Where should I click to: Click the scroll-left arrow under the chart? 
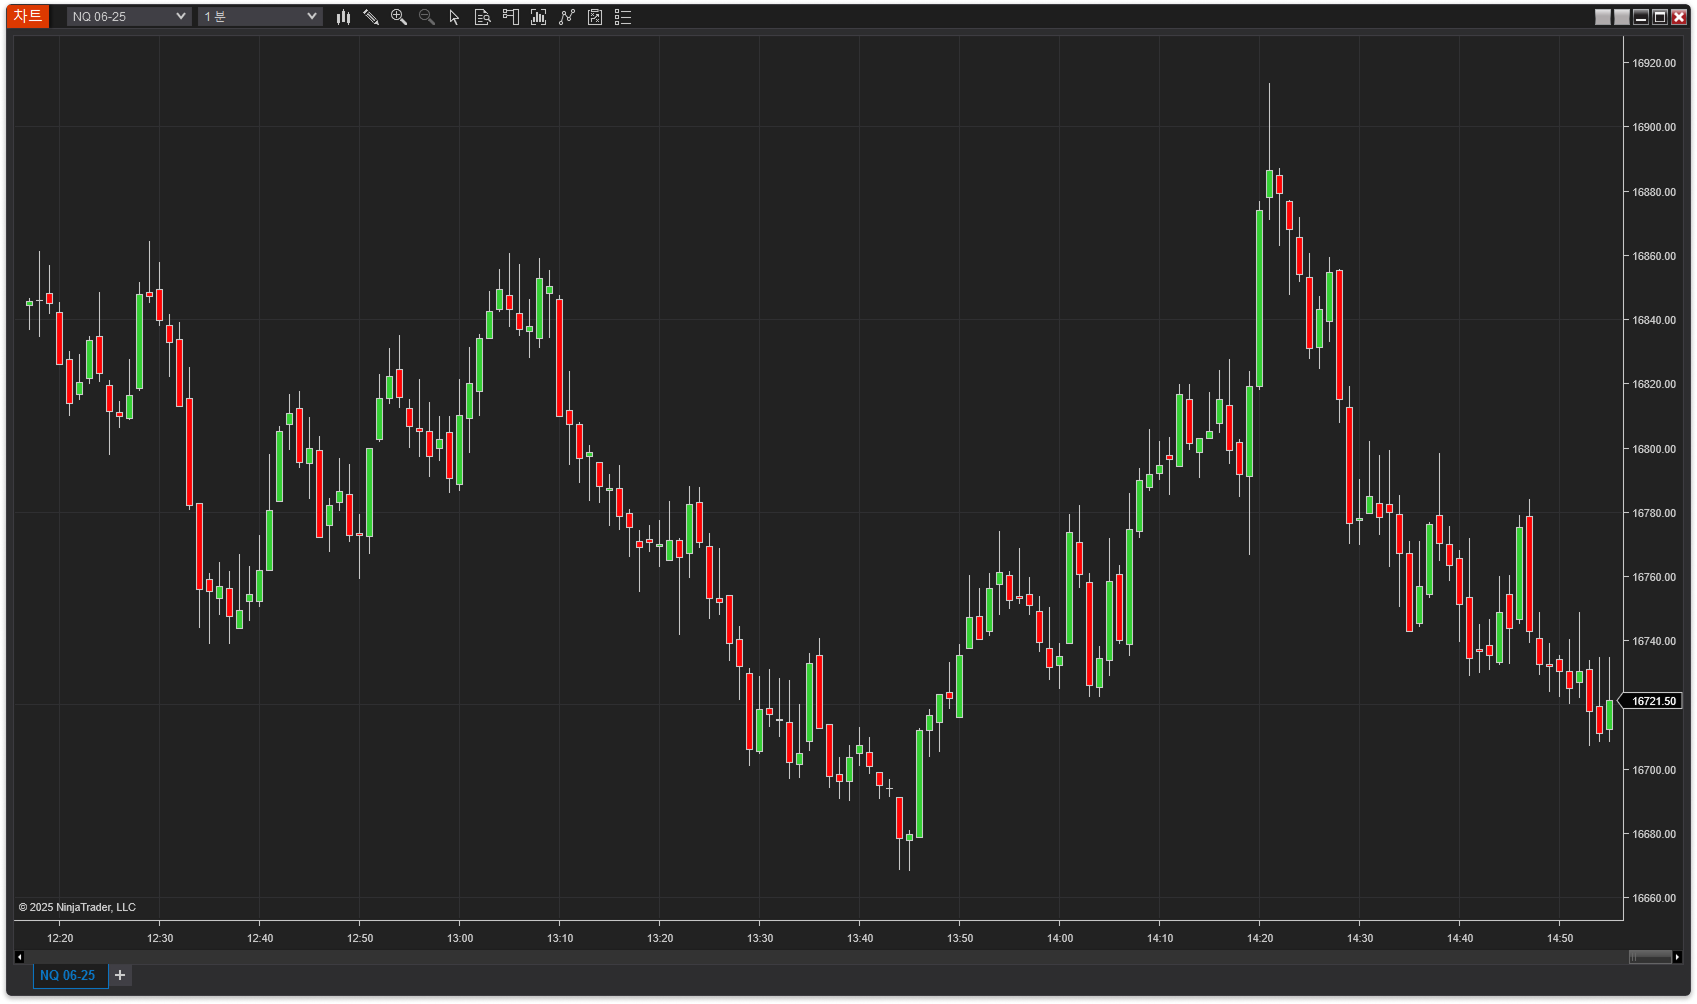tap(19, 957)
